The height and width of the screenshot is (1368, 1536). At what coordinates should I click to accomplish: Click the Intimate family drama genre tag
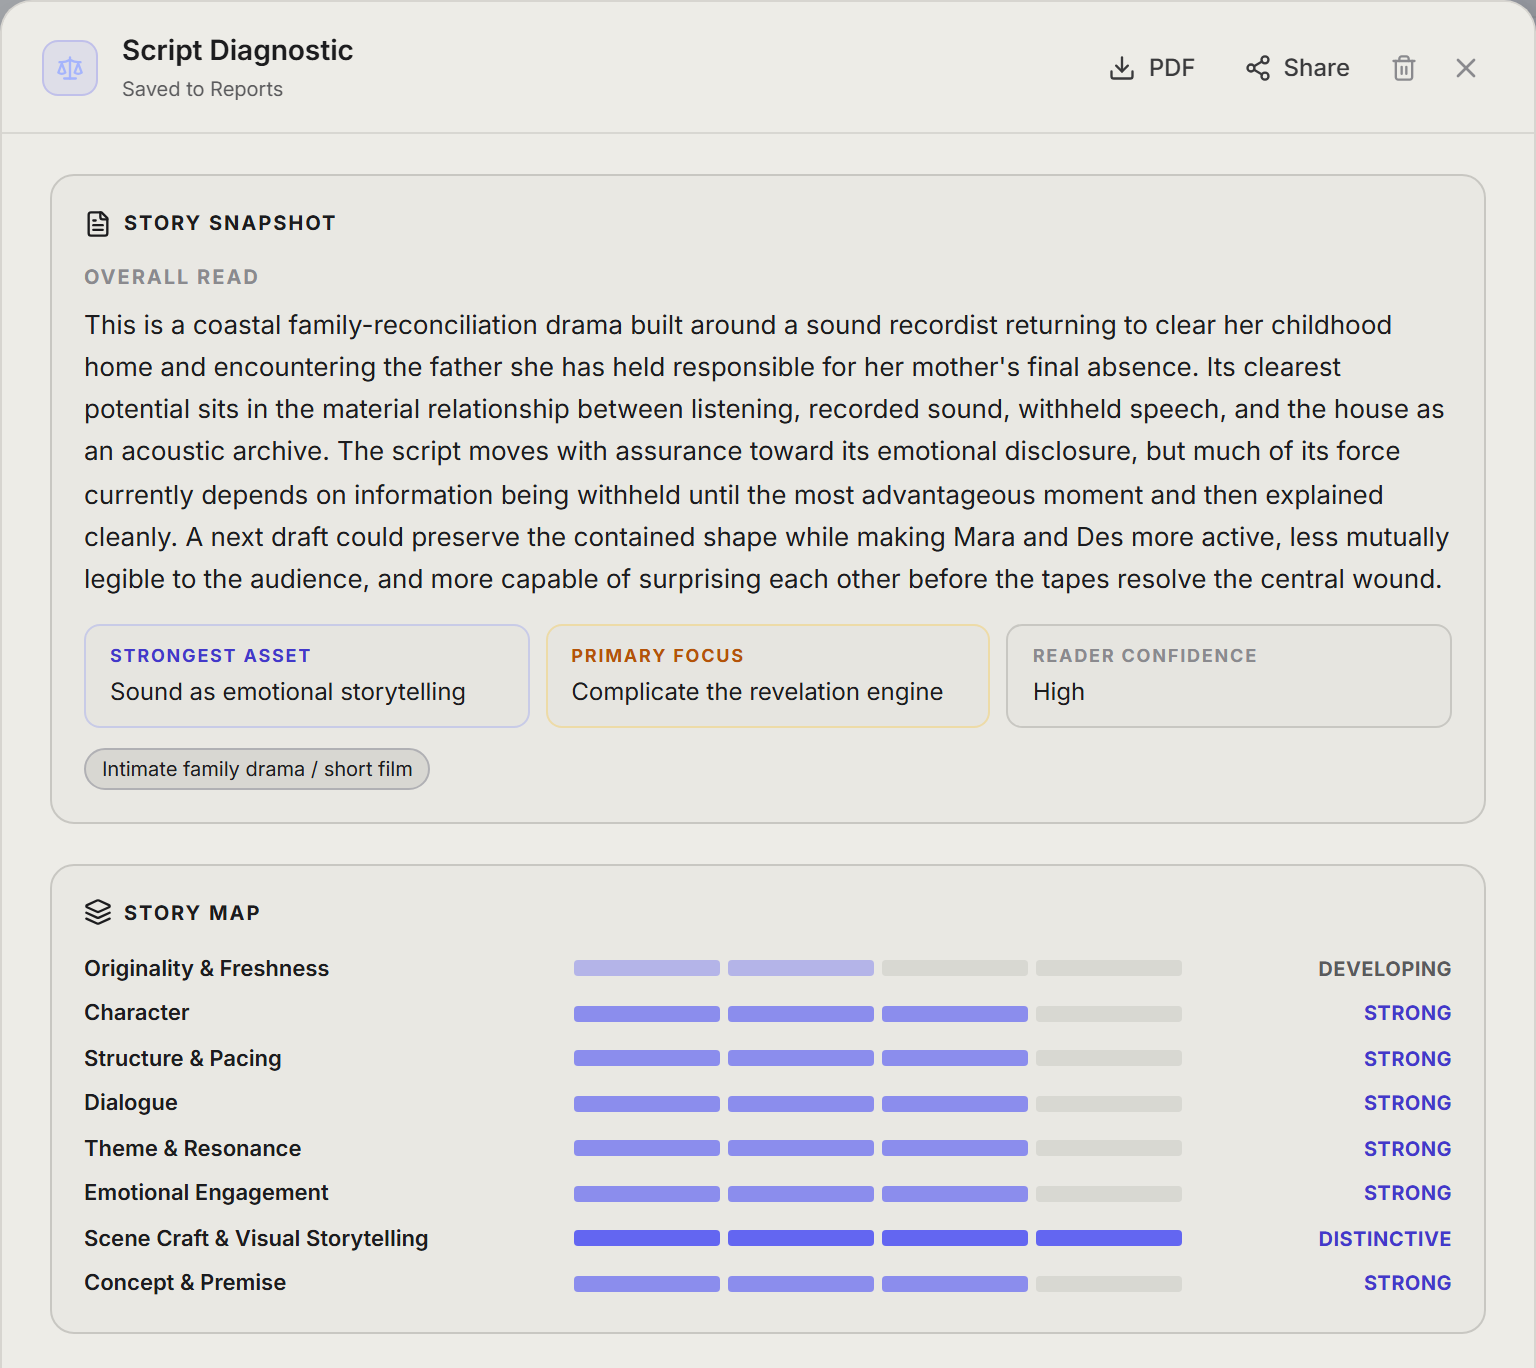tap(257, 769)
